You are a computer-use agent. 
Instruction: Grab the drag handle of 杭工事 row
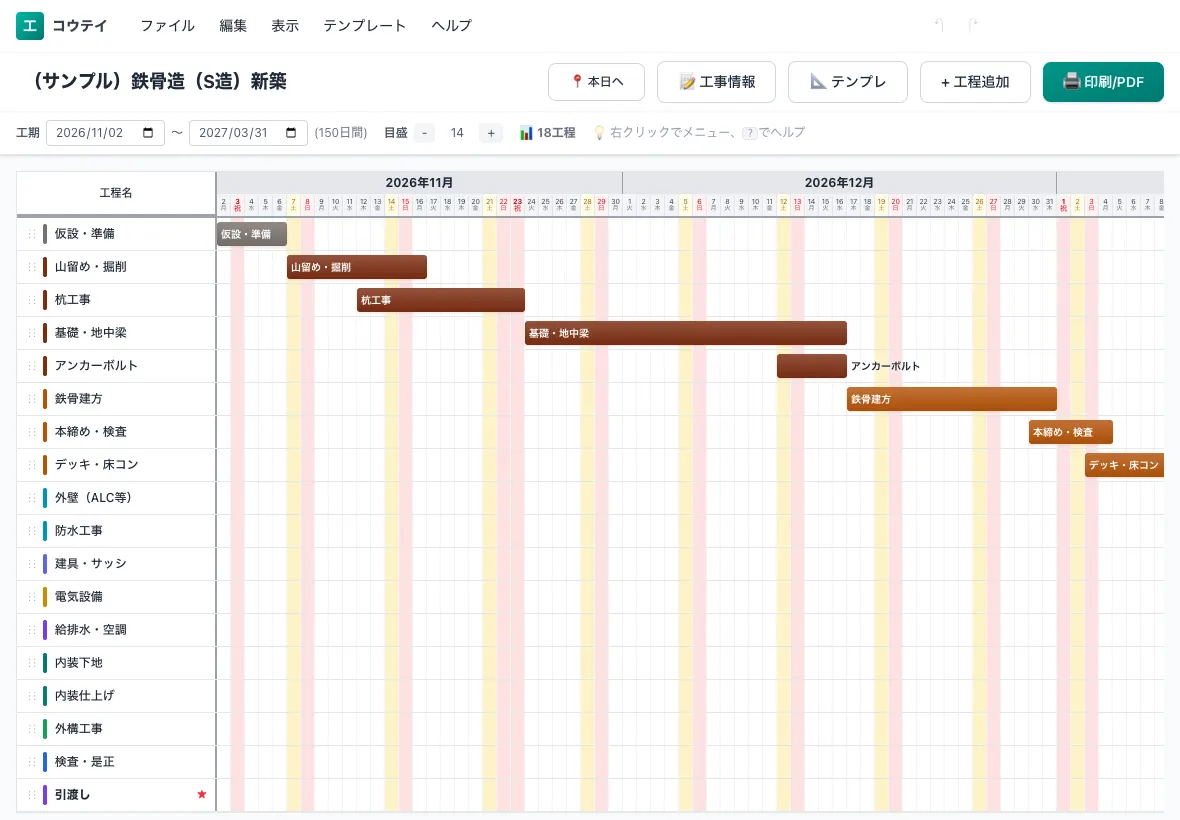pos(32,300)
